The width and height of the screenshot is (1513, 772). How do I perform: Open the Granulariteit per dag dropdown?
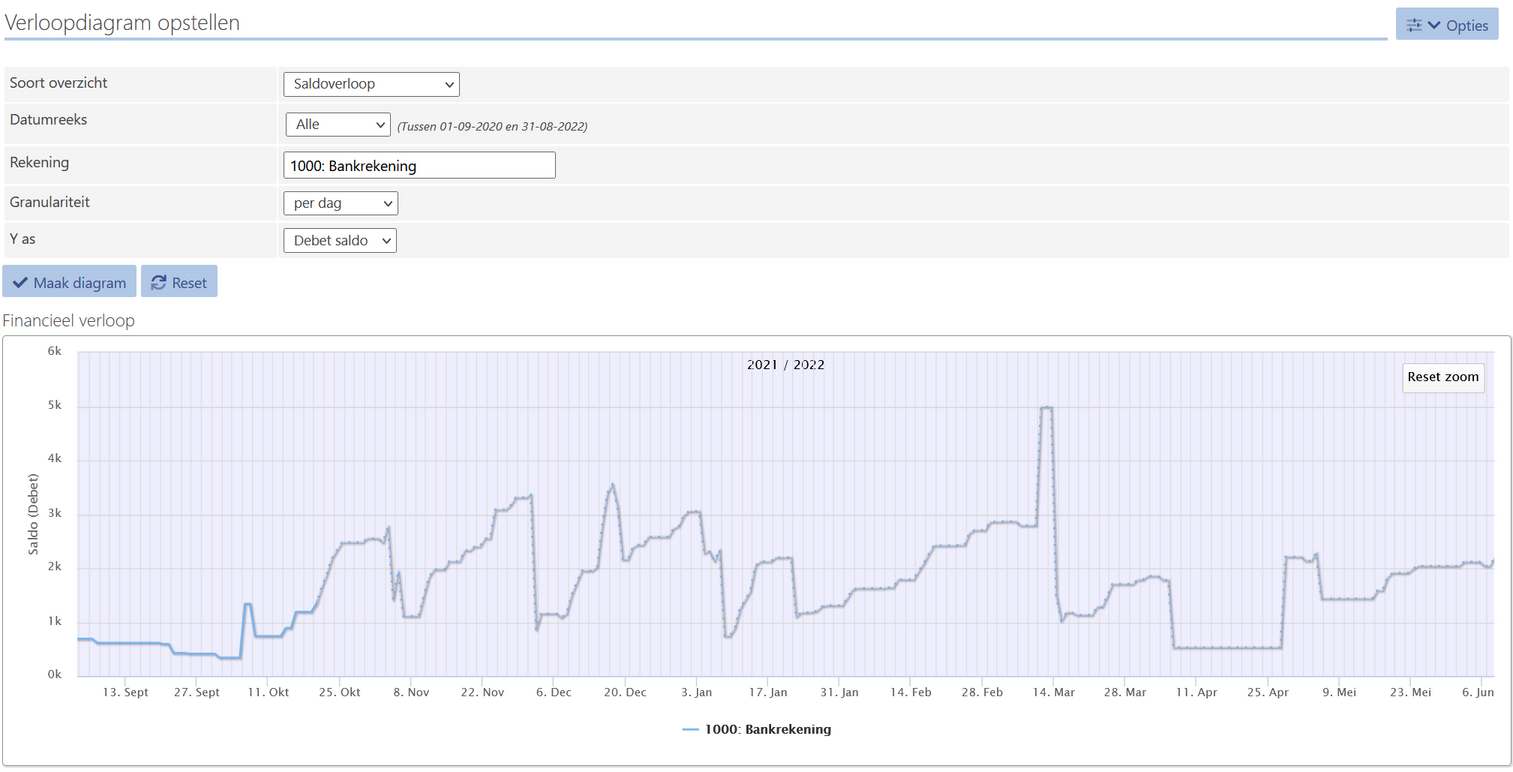pos(340,203)
